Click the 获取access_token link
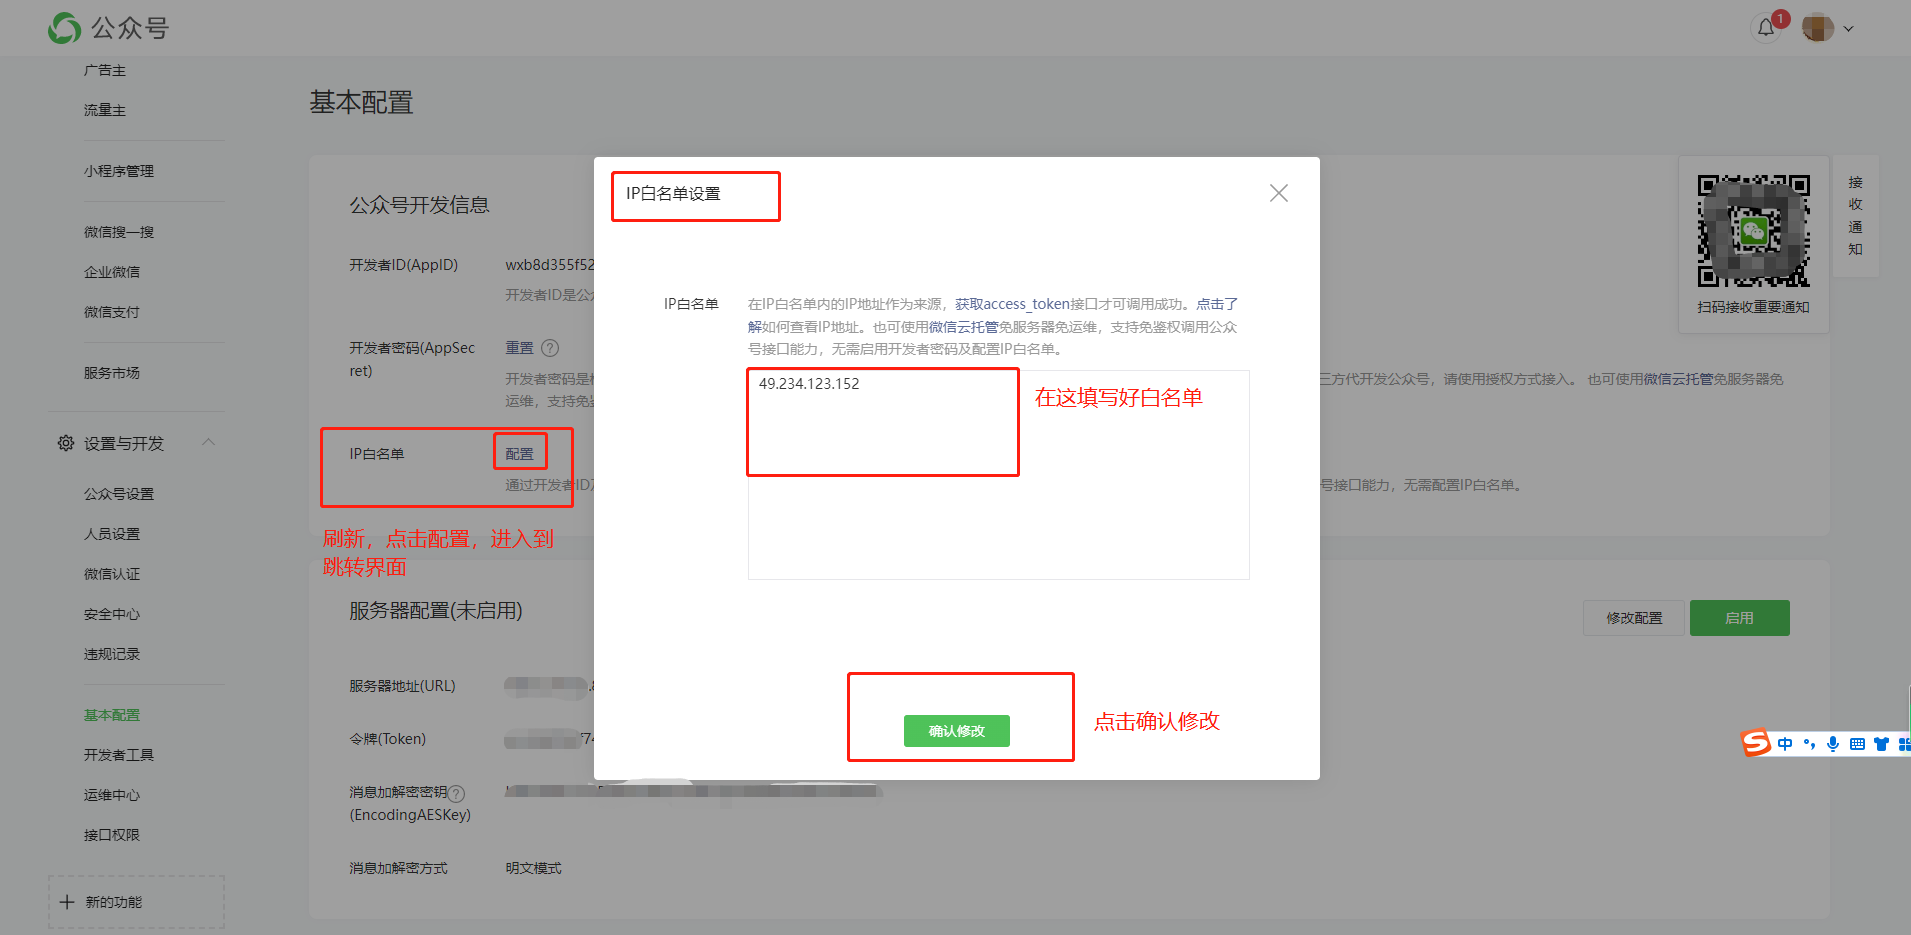The width and height of the screenshot is (1911, 935). [1011, 304]
